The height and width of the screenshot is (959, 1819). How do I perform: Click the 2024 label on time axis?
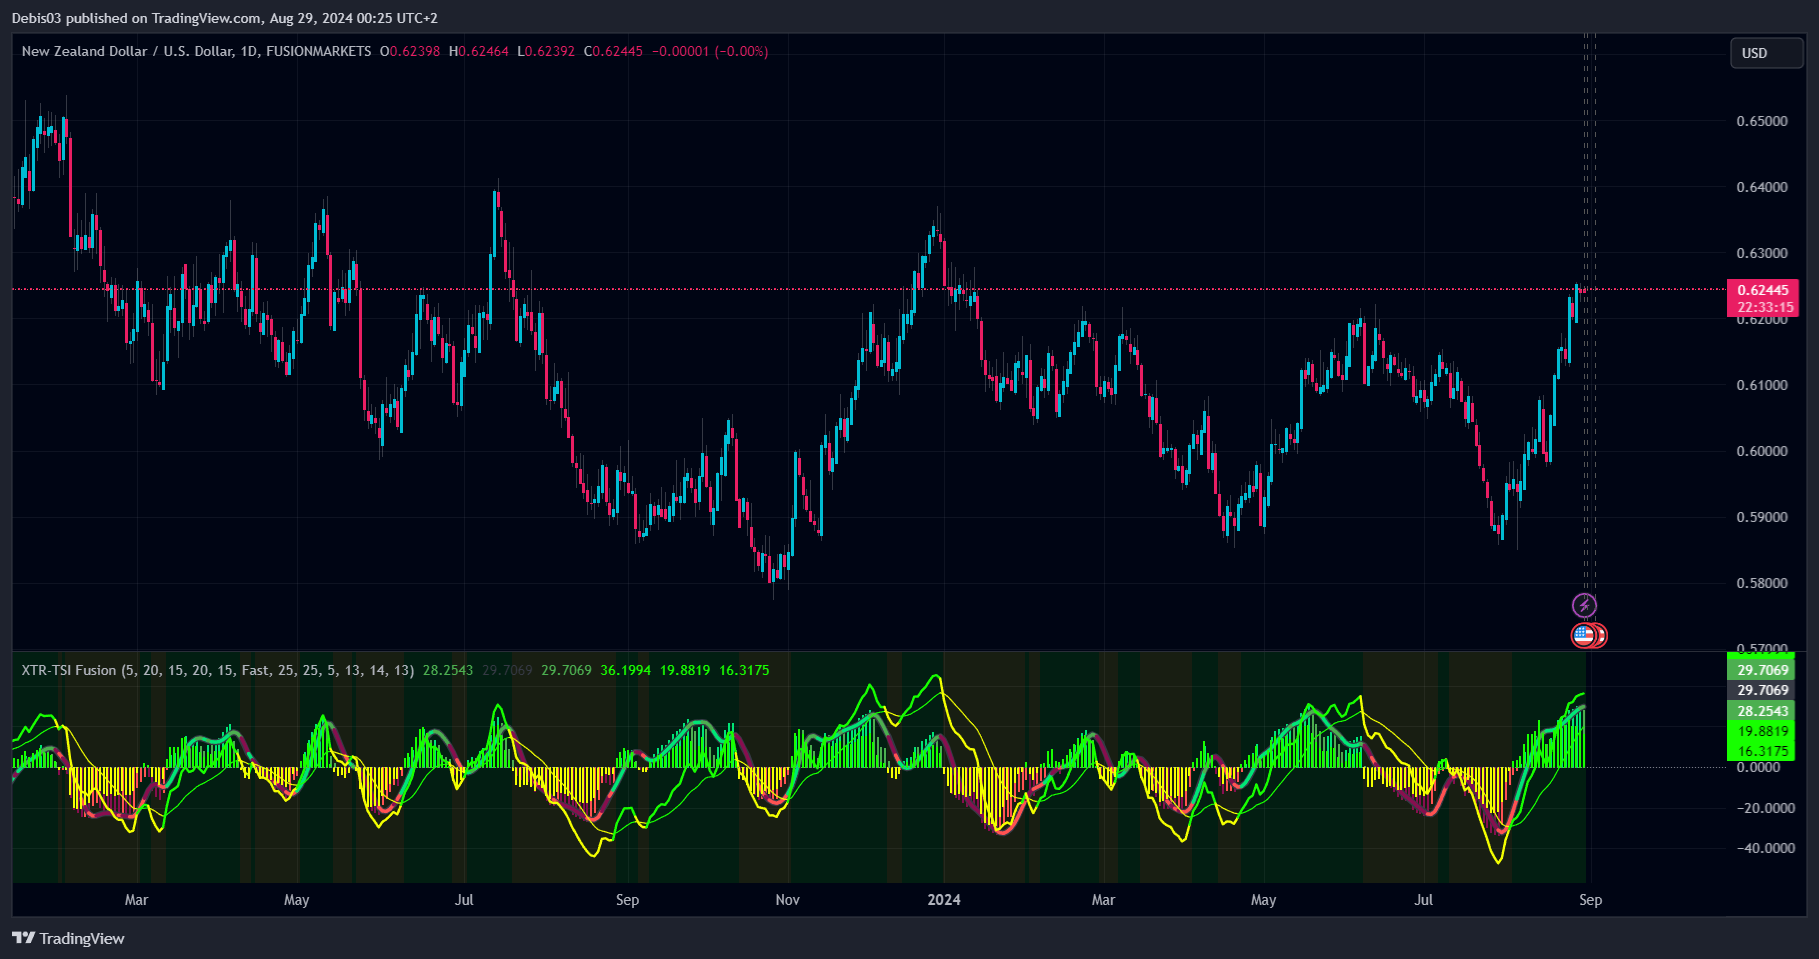tap(944, 900)
